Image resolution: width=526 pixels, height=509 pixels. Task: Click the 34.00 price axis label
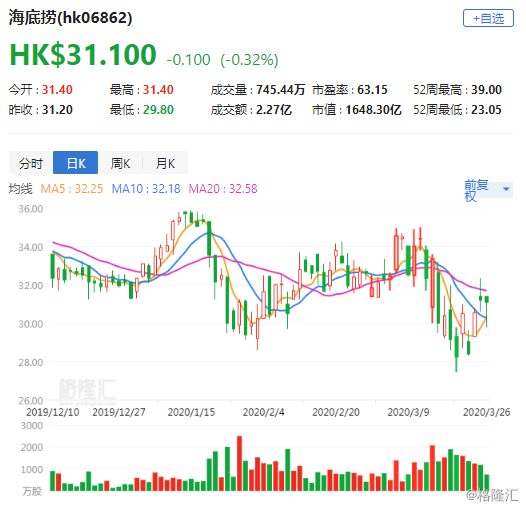pyautogui.click(x=31, y=248)
